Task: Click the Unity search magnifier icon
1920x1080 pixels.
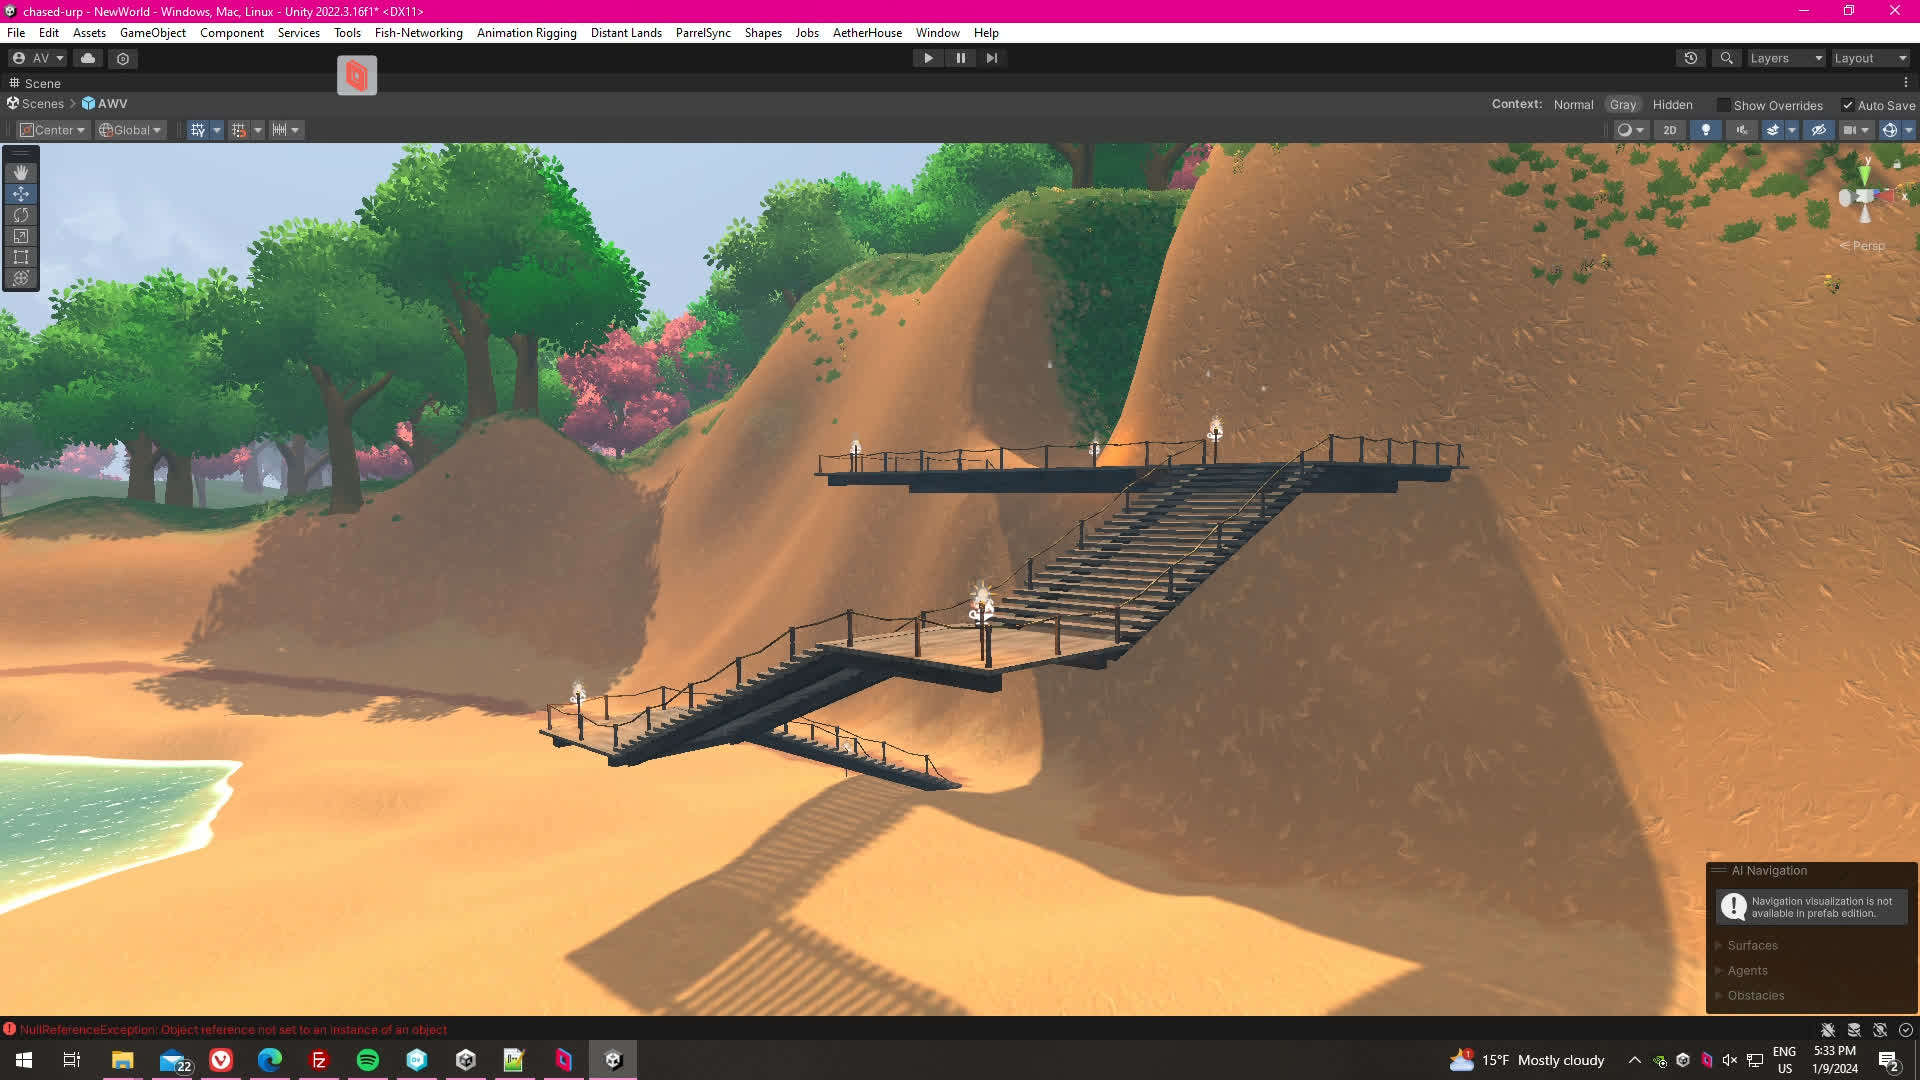Action: [x=1726, y=58]
